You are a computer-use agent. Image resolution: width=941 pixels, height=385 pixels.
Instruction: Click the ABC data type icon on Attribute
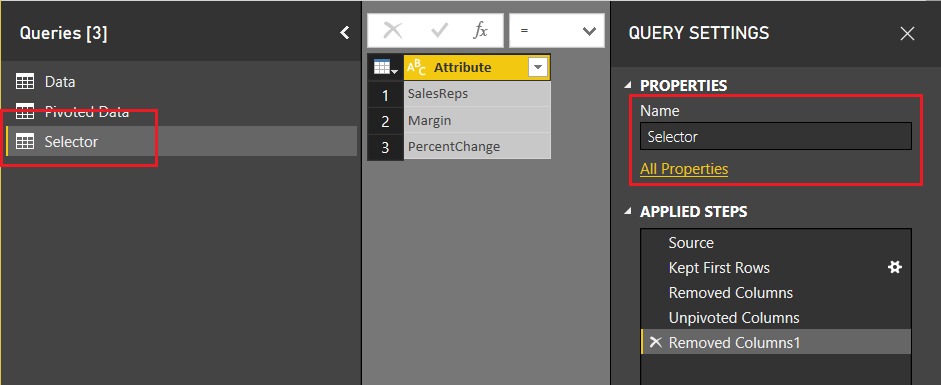[x=416, y=68]
